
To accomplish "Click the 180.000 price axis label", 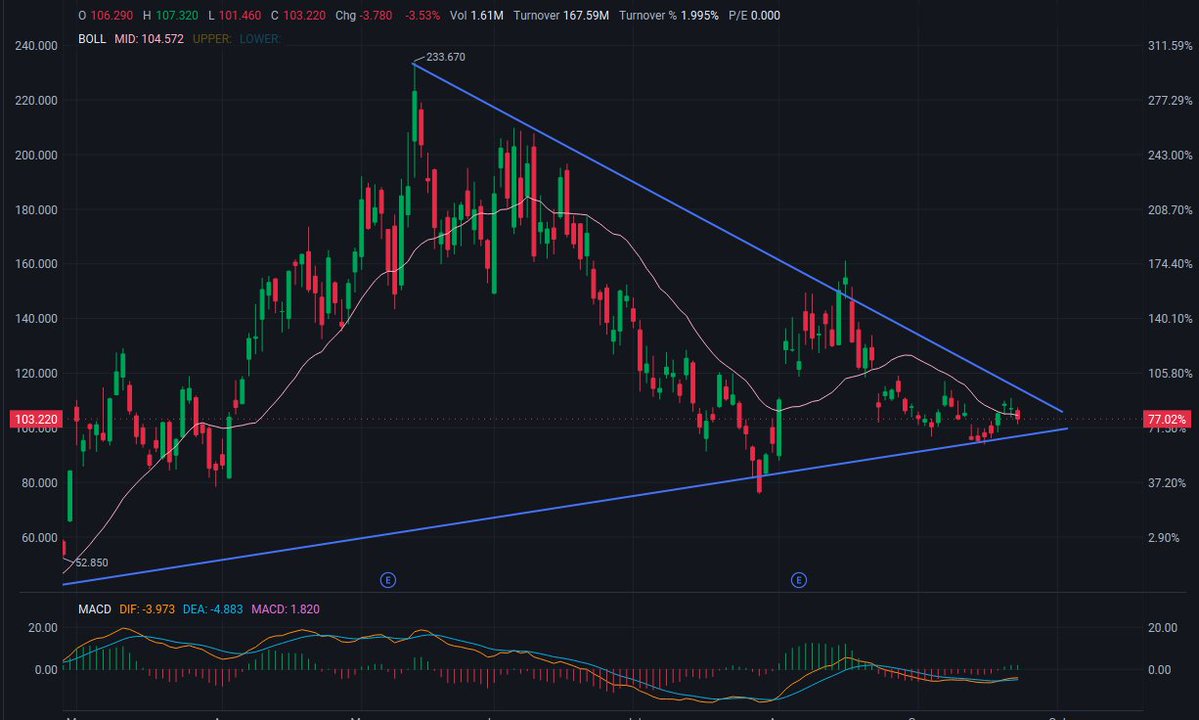I will point(36,209).
